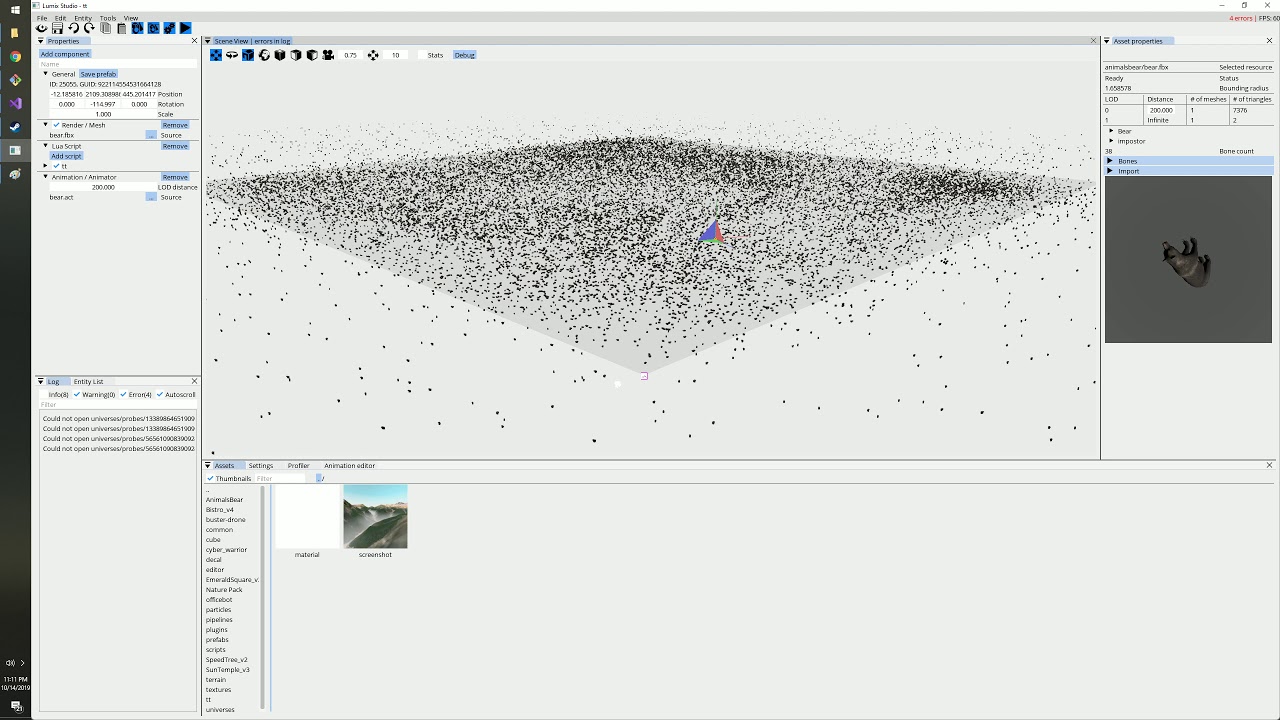This screenshot has height=720, width=1280.
Task: Toggle the Warning(0) log filter checkbox
Action: coord(77,395)
